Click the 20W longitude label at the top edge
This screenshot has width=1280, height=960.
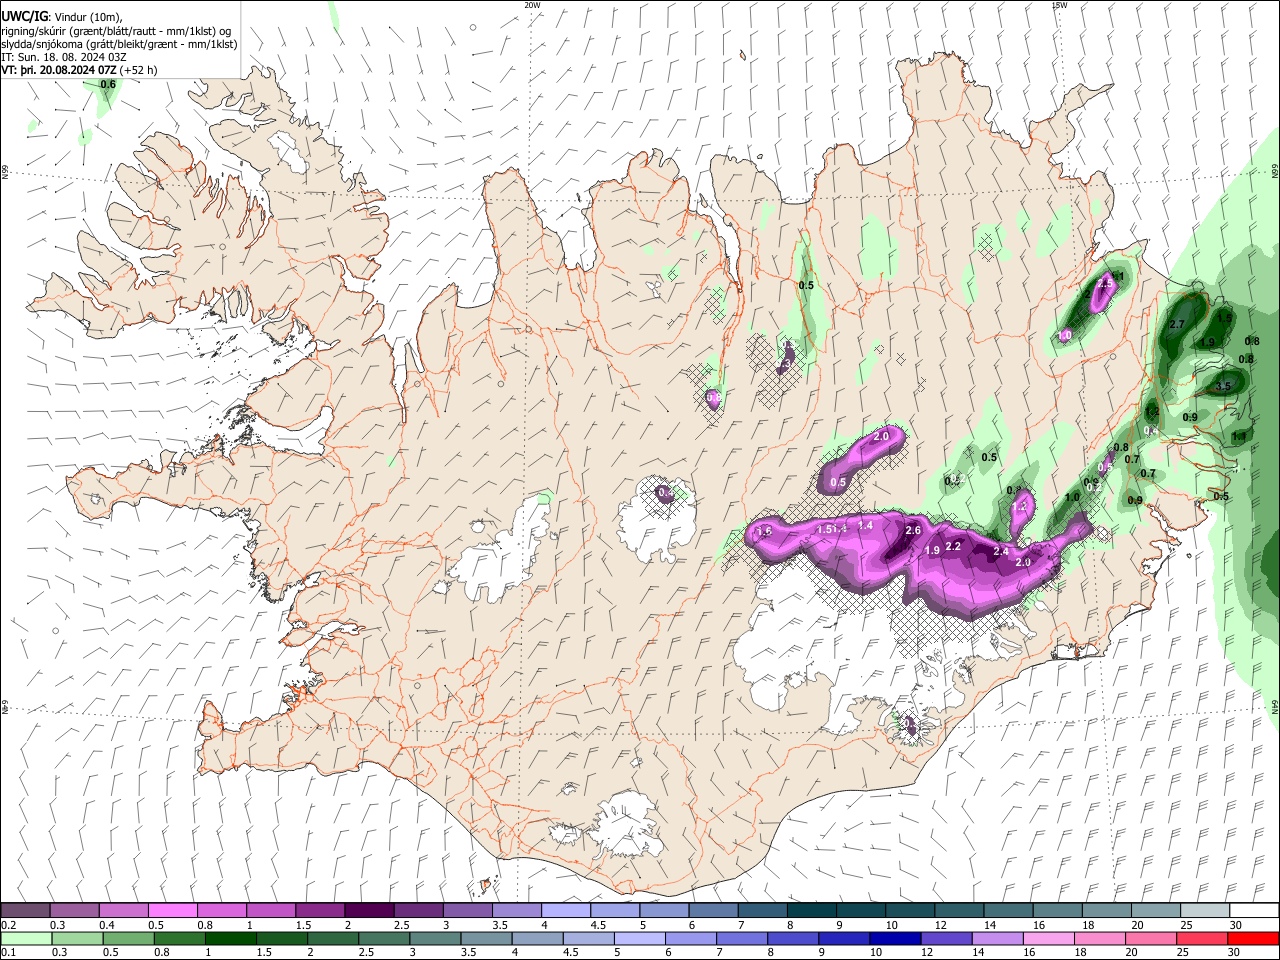point(532,5)
